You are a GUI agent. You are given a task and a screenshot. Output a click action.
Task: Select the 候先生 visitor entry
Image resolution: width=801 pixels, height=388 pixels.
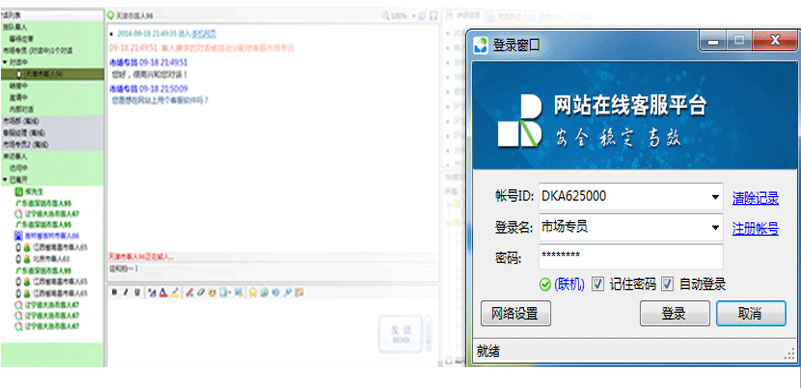pos(34,191)
